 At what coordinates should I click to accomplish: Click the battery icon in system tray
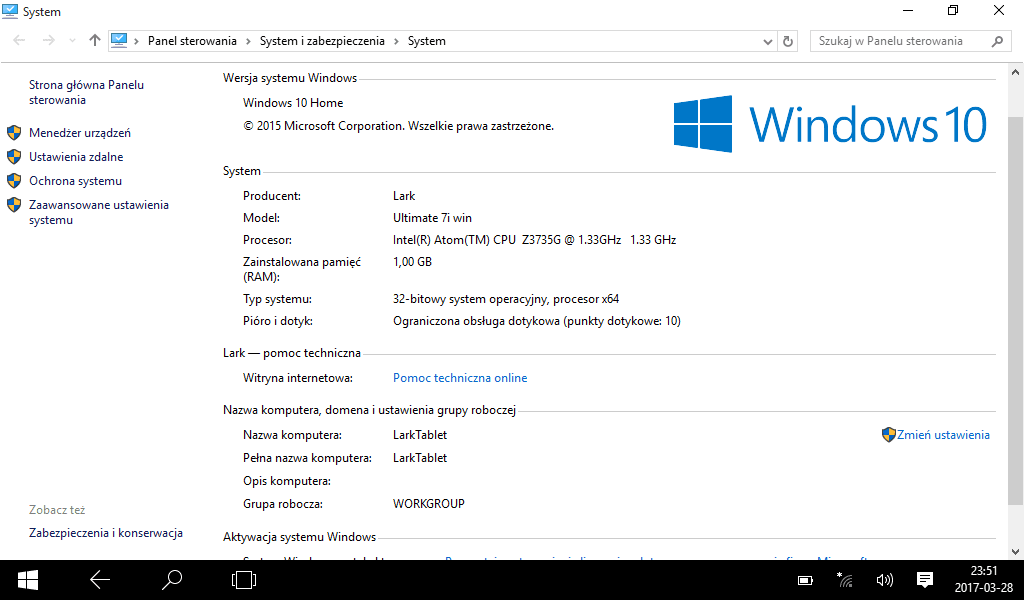coord(805,580)
